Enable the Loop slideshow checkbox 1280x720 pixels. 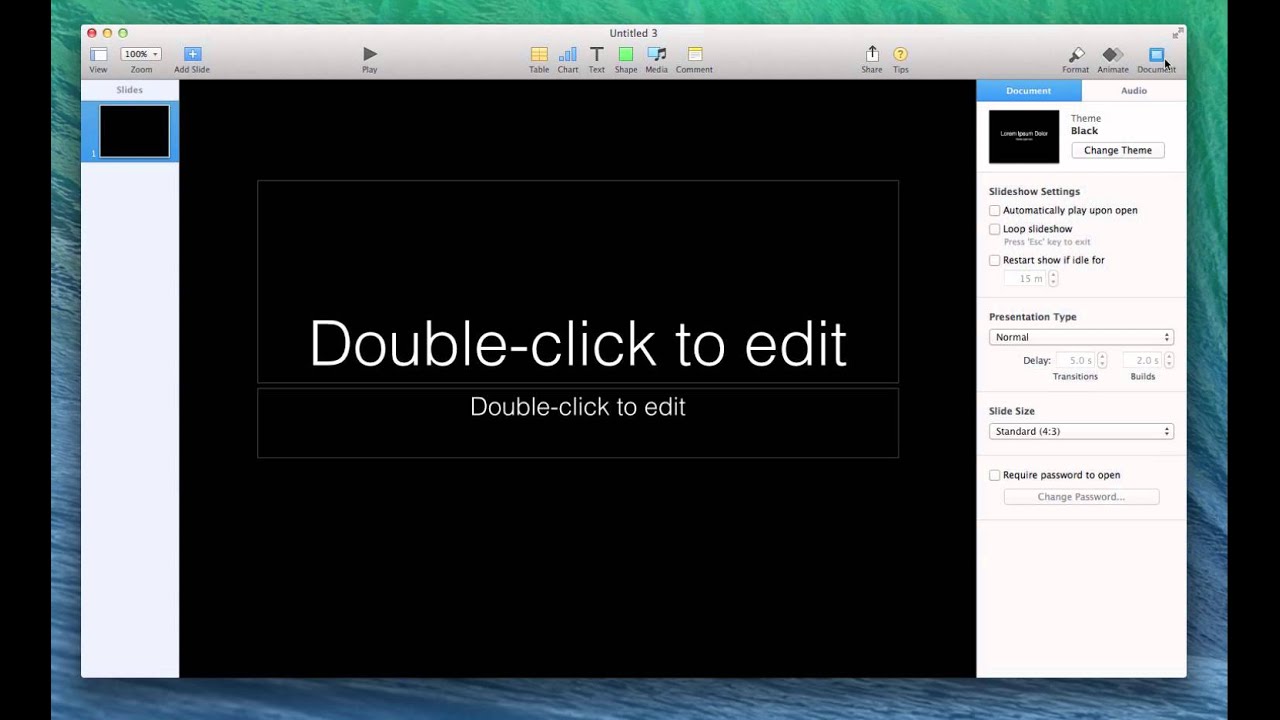click(x=994, y=229)
